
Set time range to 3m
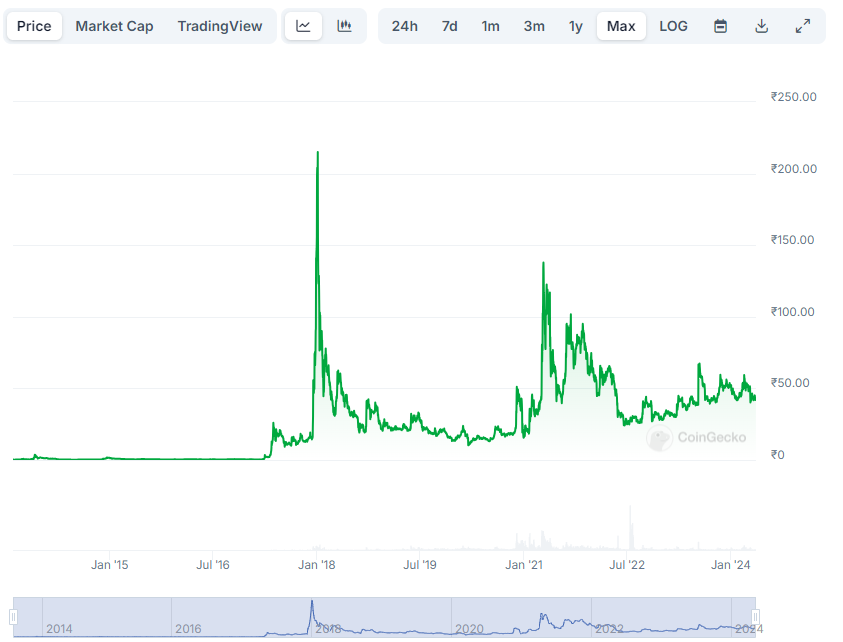tap(534, 26)
